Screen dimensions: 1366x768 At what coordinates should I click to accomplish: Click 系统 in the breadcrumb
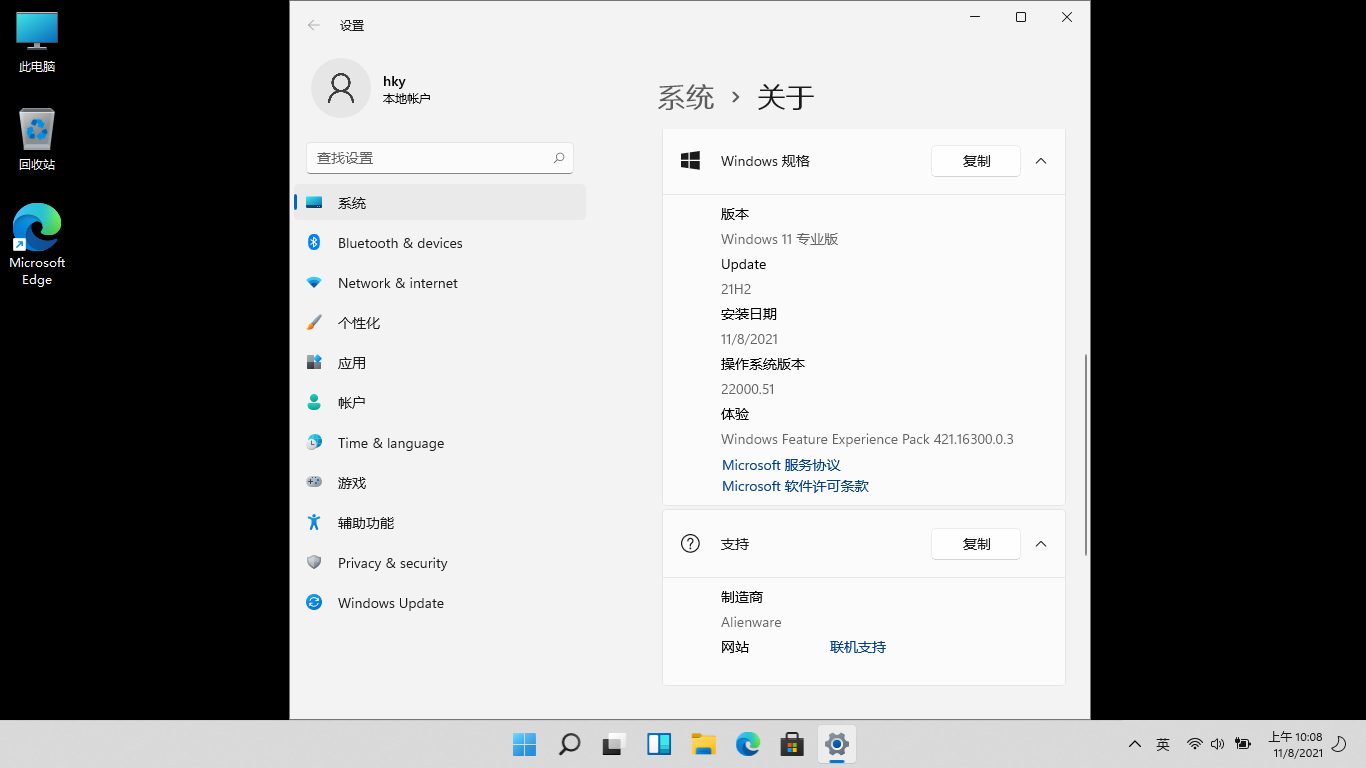[686, 97]
